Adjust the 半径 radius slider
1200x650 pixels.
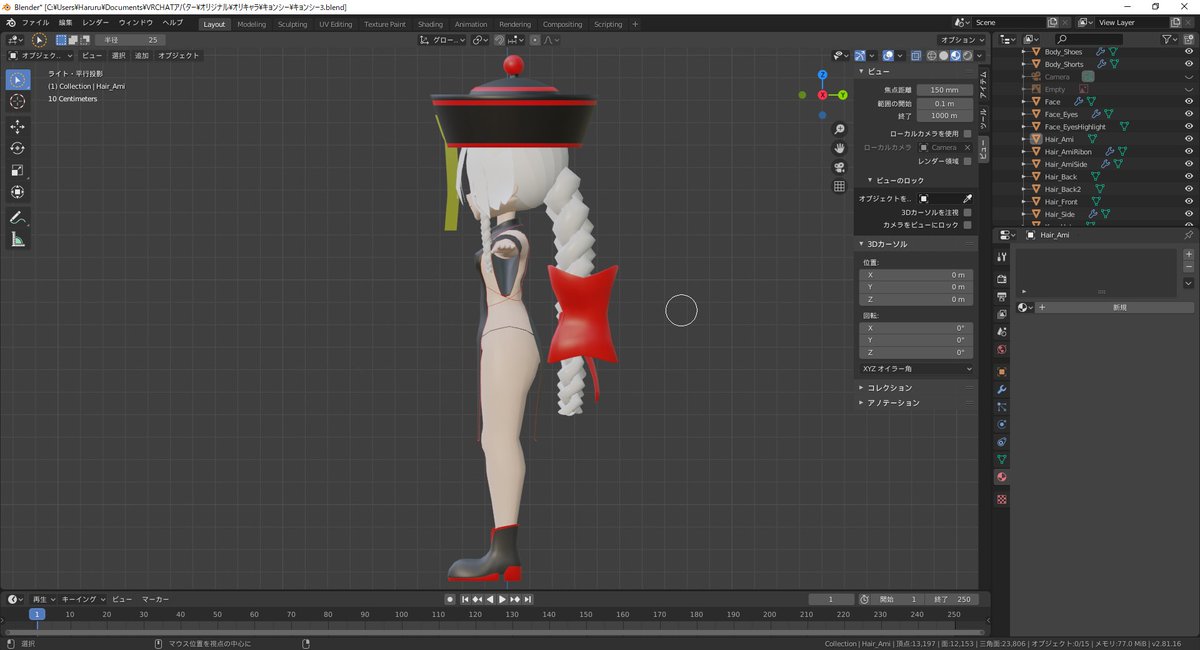tap(130, 40)
